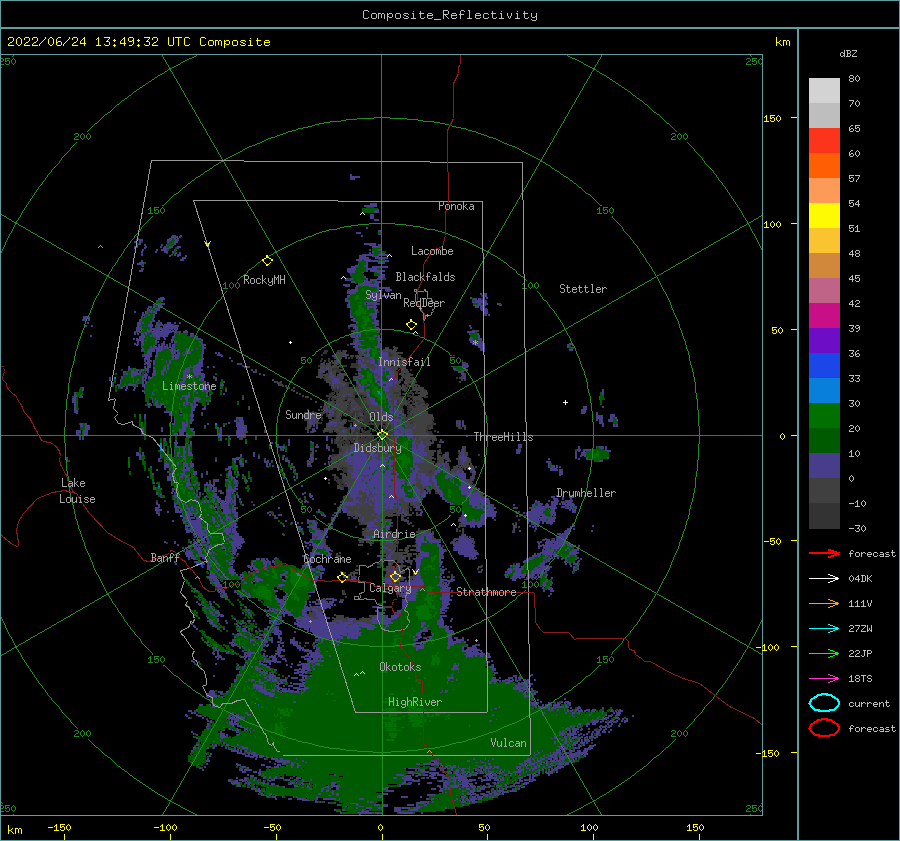900x841 pixels.
Task: Click the ThreeHills city label
Action: point(503,437)
